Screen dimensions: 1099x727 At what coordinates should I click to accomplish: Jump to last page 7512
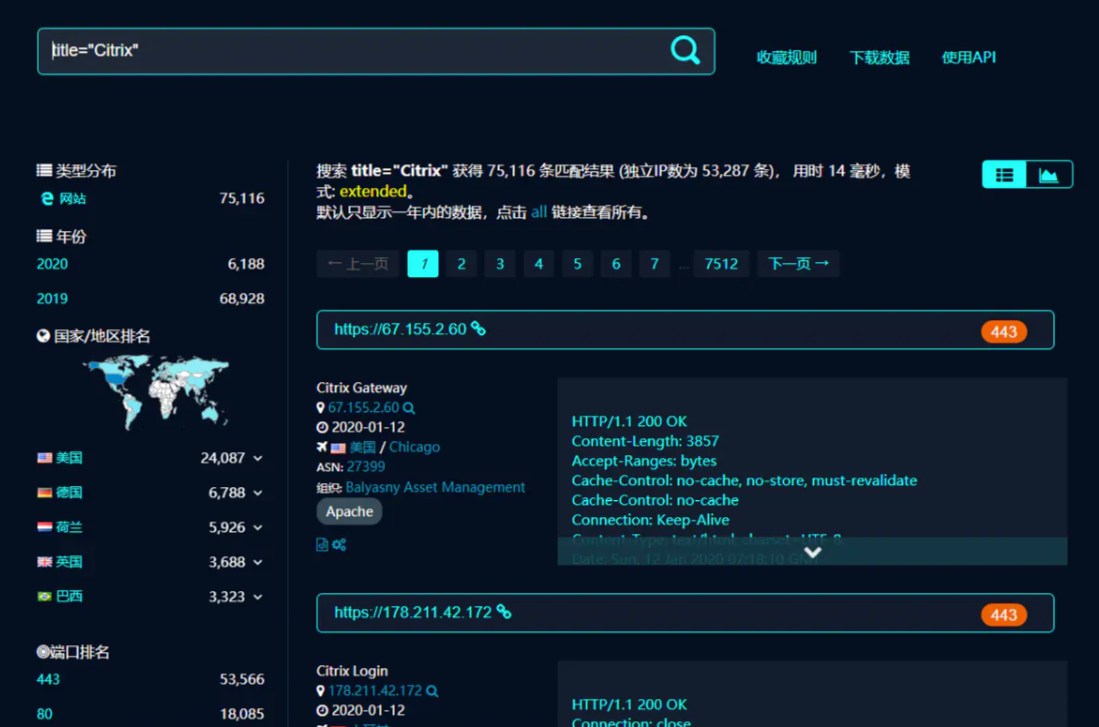point(721,264)
